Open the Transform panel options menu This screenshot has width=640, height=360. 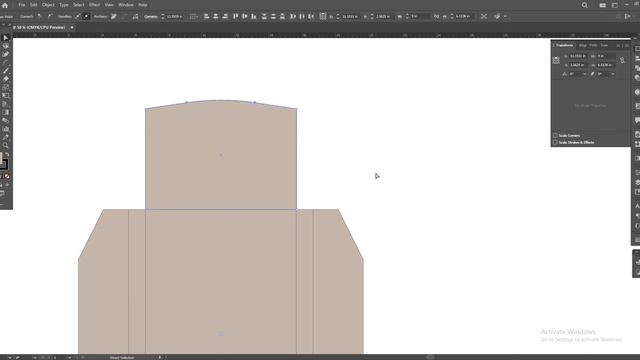coord(627,45)
